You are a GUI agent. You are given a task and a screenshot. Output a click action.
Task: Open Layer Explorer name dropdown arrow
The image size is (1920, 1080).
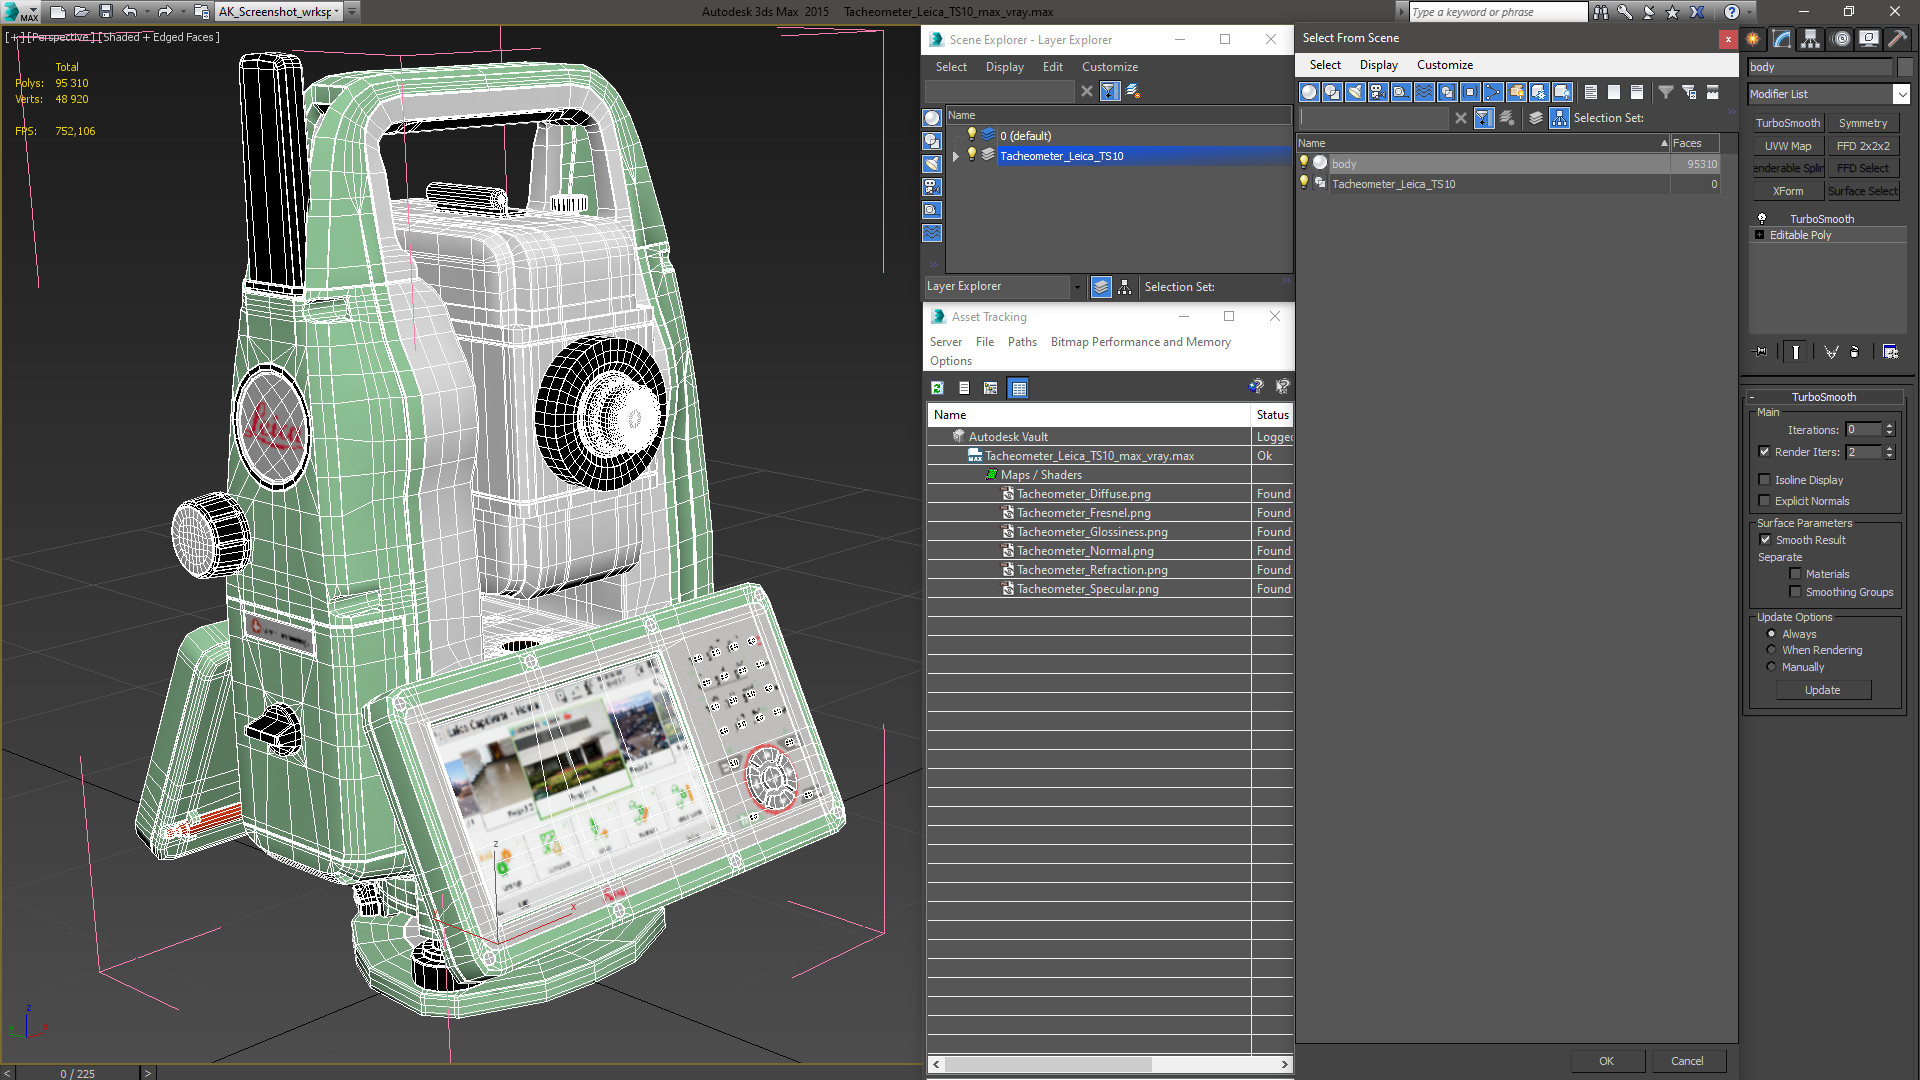(1077, 287)
